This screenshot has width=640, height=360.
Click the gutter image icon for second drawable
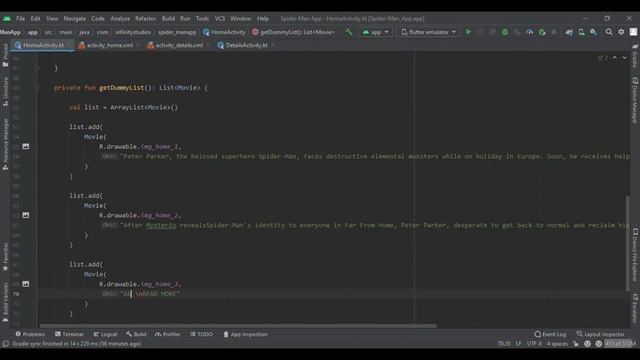coord(26,215)
